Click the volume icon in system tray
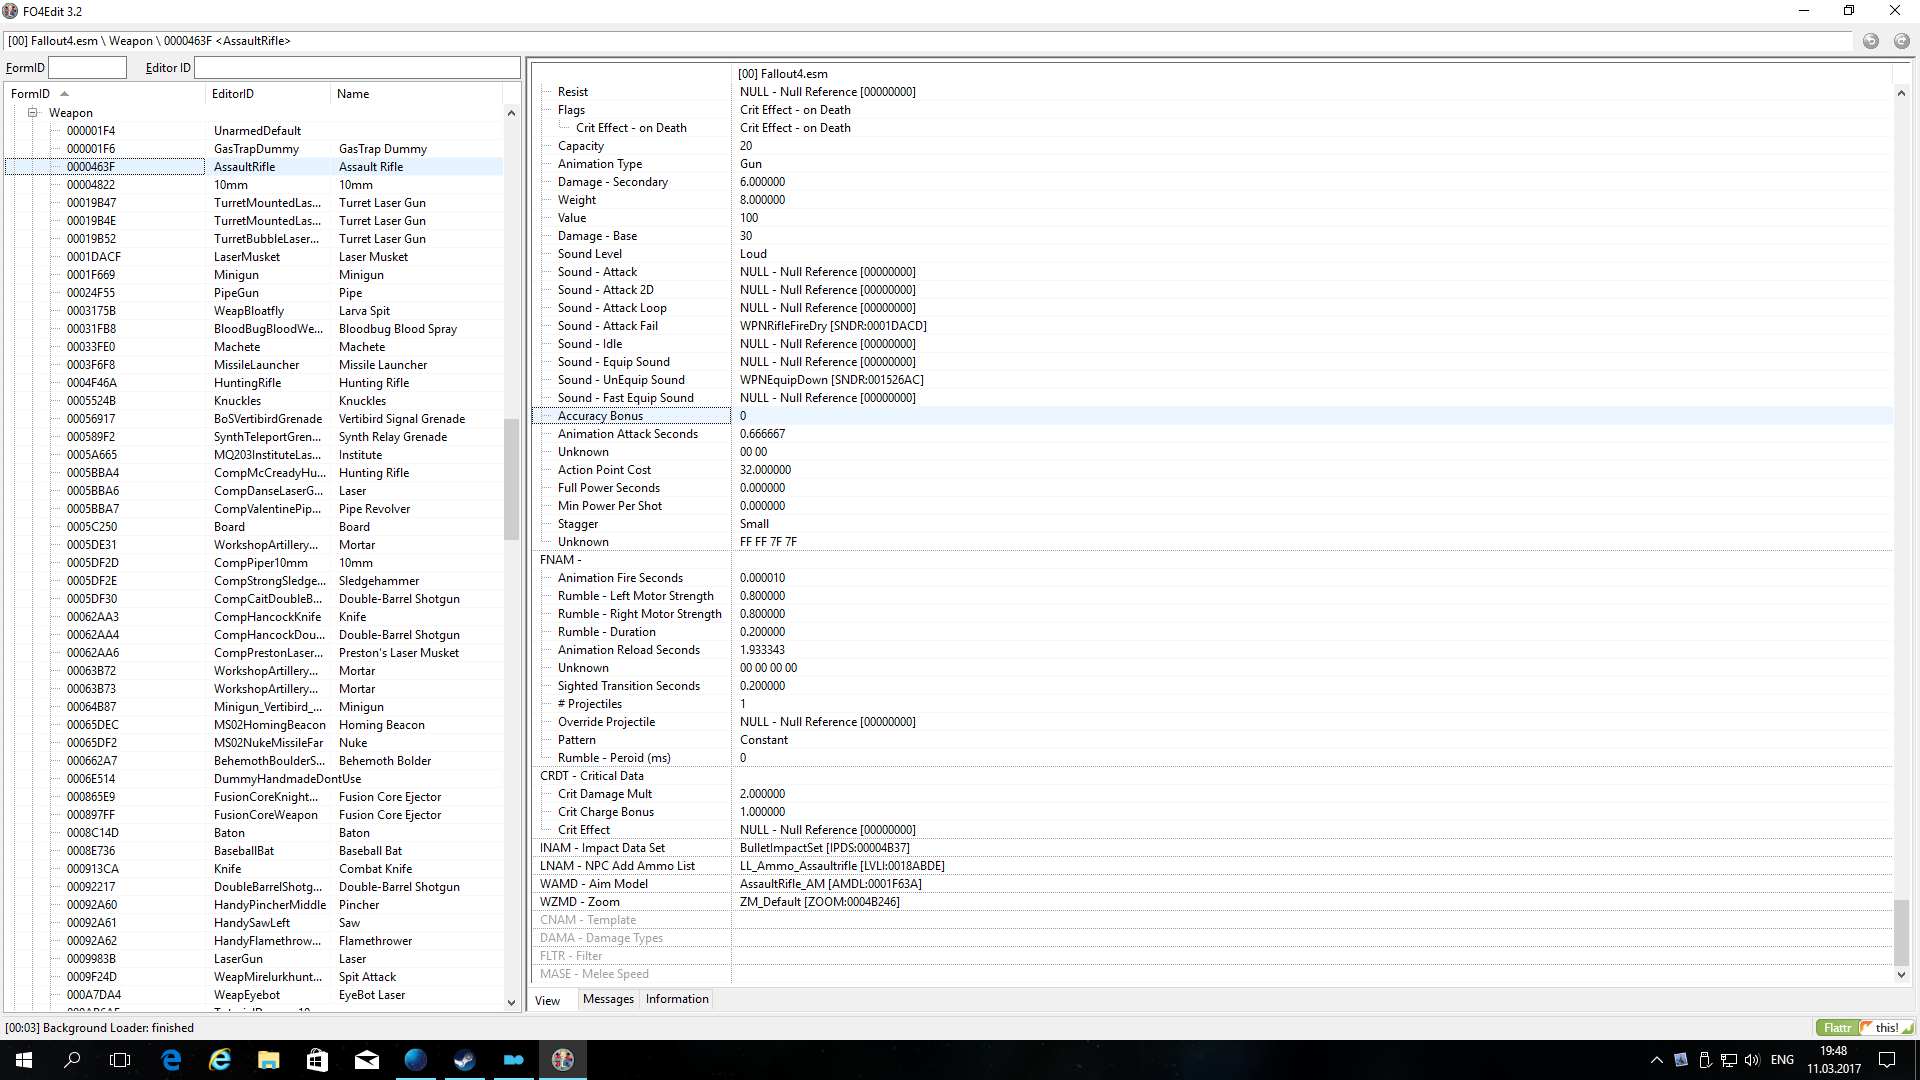Screen dimensions: 1920x1080 click(x=1752, y=1060)
